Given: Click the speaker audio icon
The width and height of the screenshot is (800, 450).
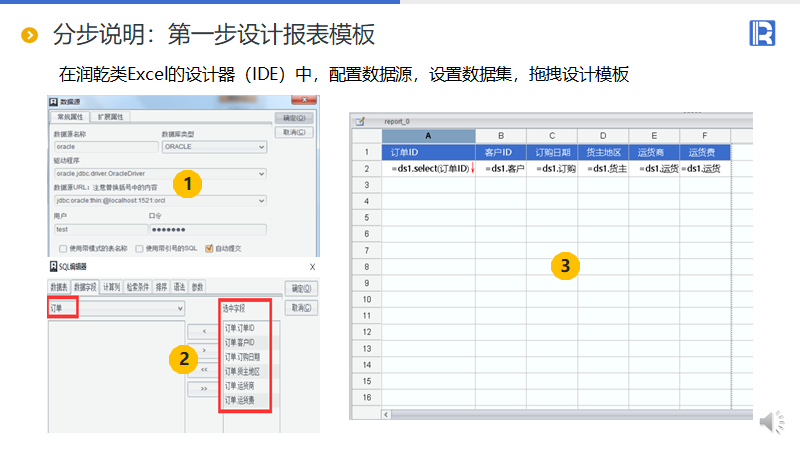Looking at the screenshot, I should click(771, 423).
